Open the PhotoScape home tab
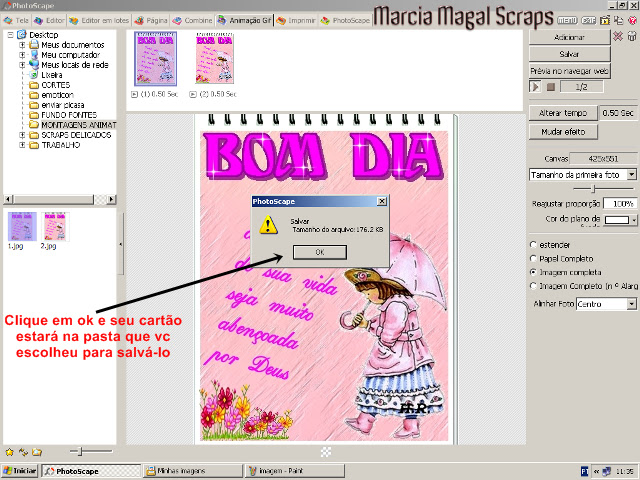The width and height of the screenshot is (640, 480). [345, 20]
